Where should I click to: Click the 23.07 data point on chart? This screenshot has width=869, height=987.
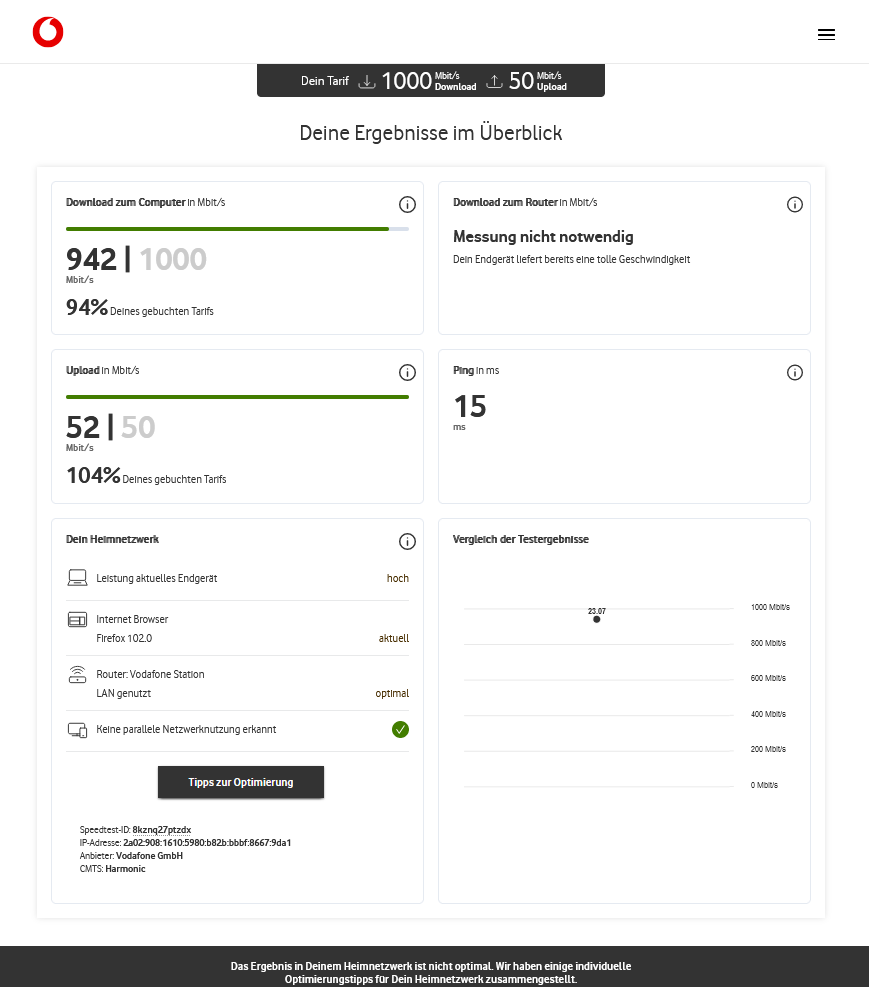tap(597, 619)
